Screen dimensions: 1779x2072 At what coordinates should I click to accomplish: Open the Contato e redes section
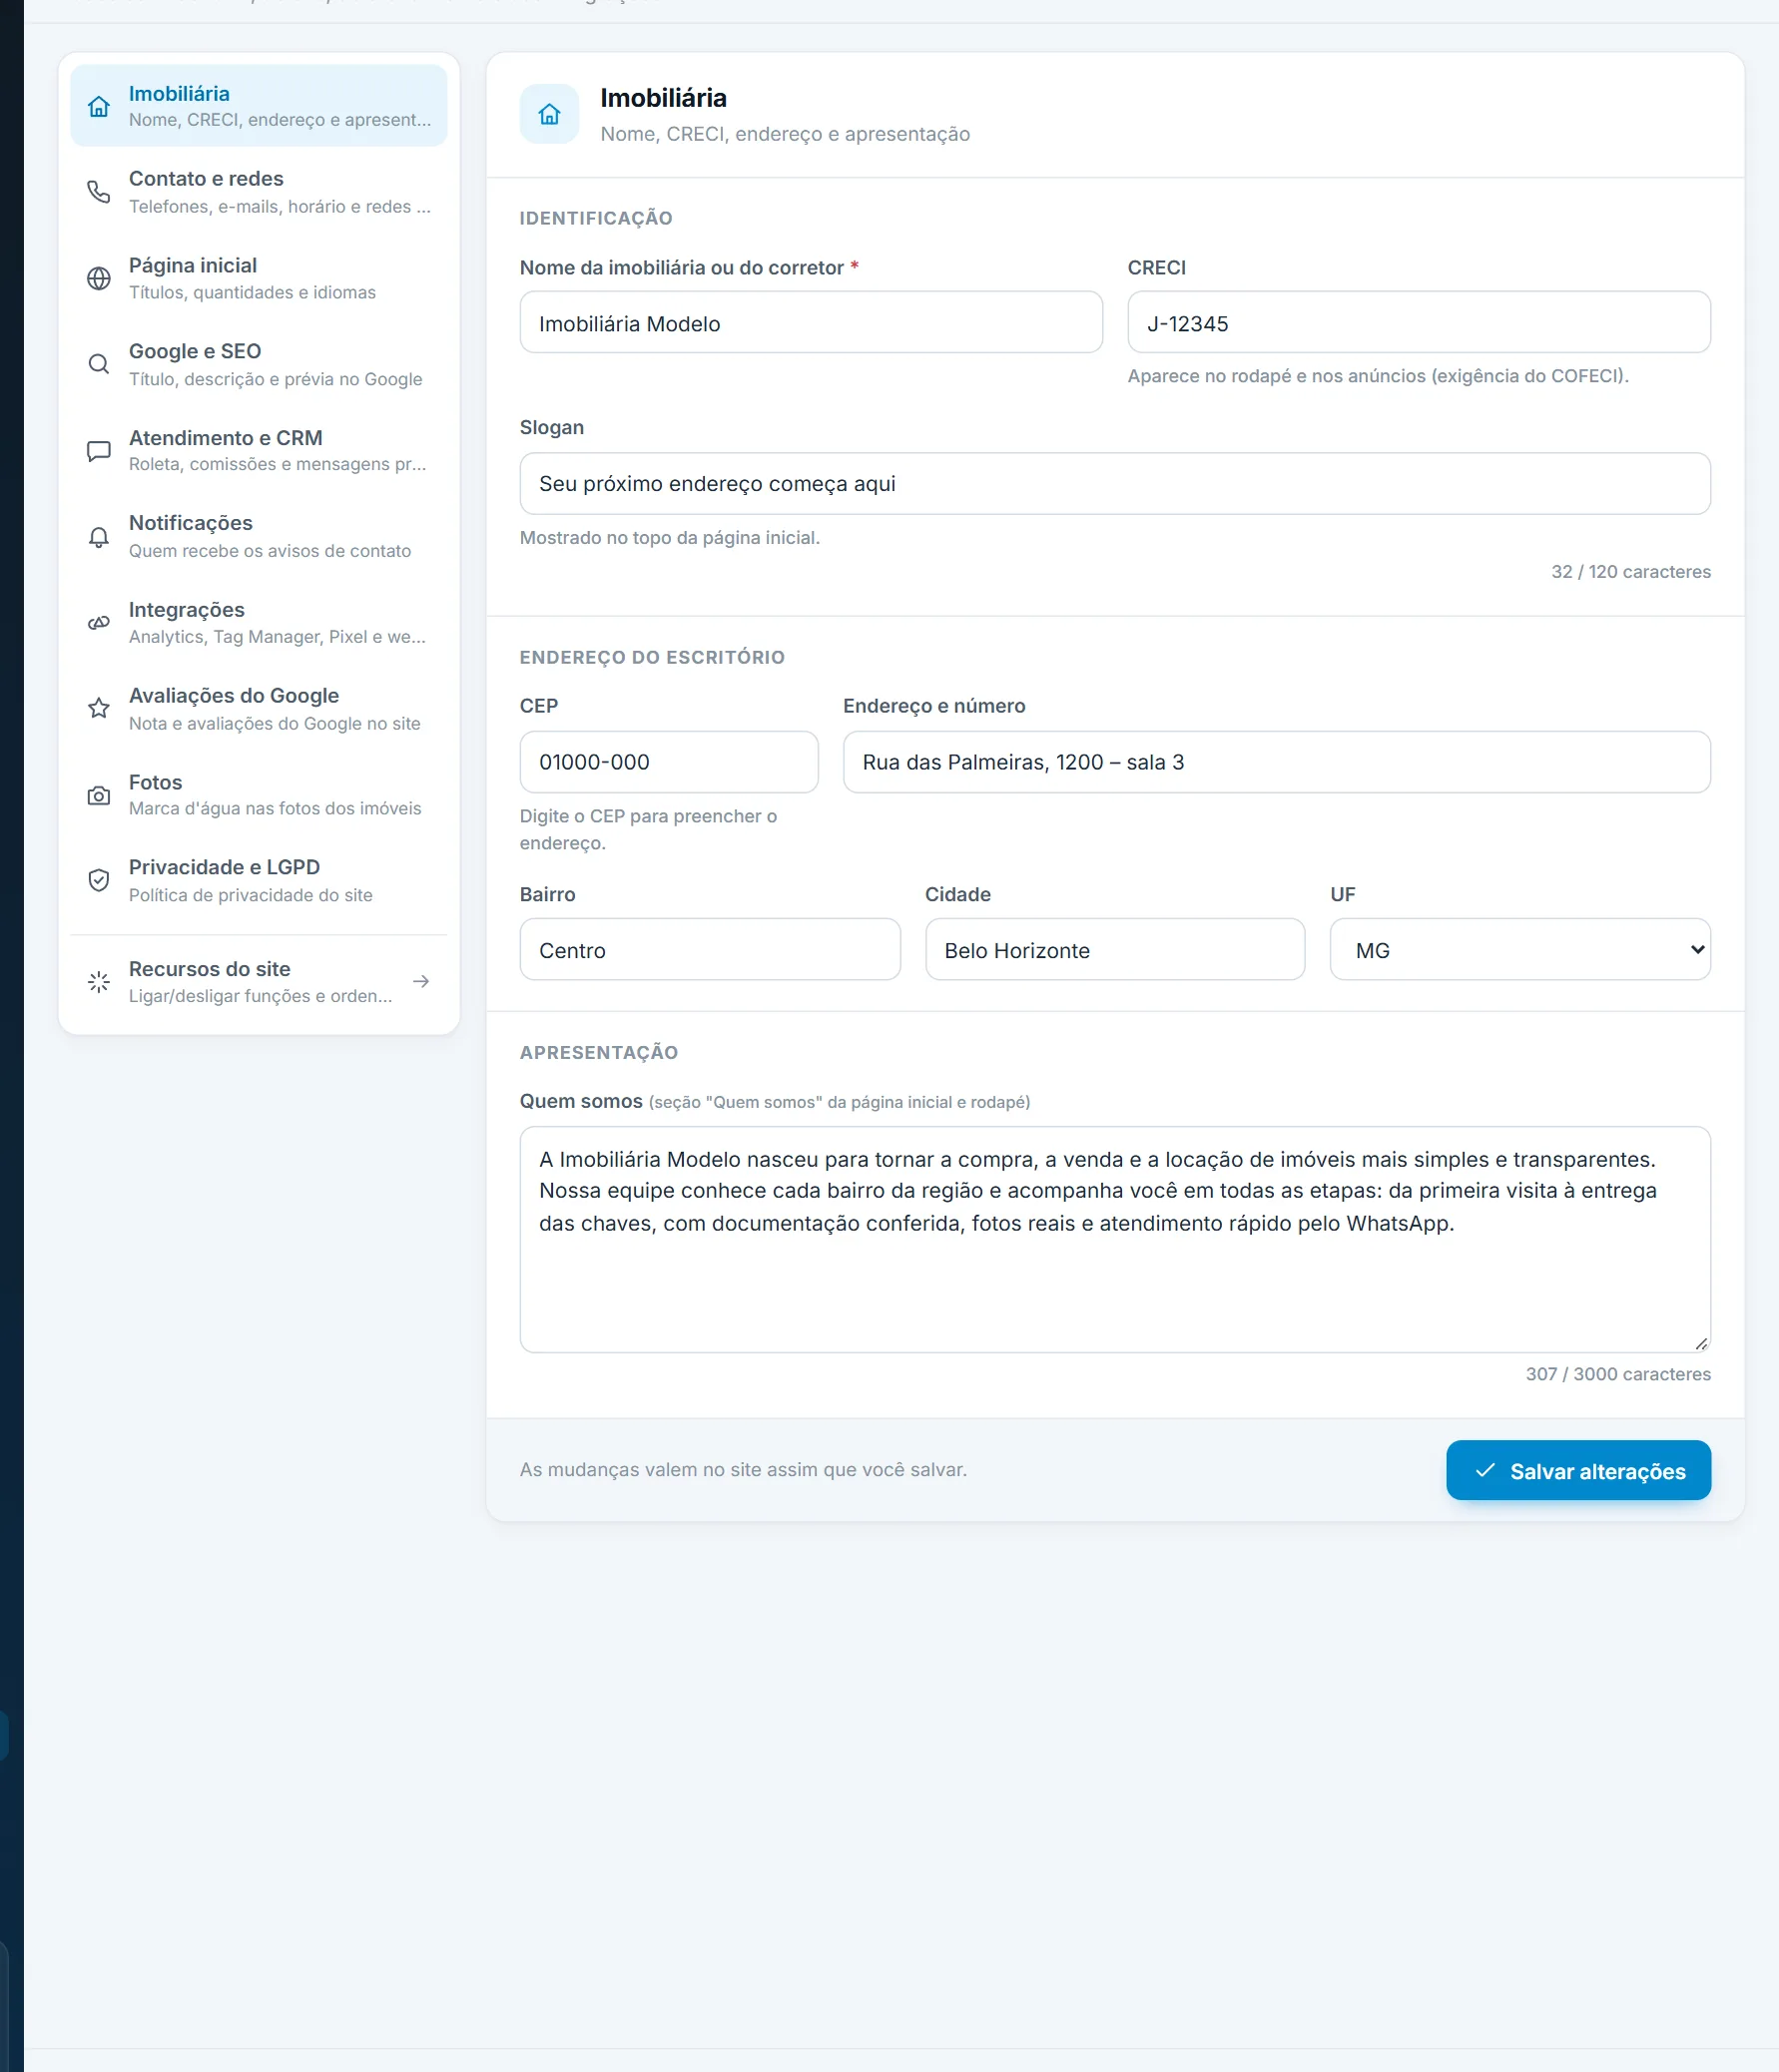coord(258,192)
